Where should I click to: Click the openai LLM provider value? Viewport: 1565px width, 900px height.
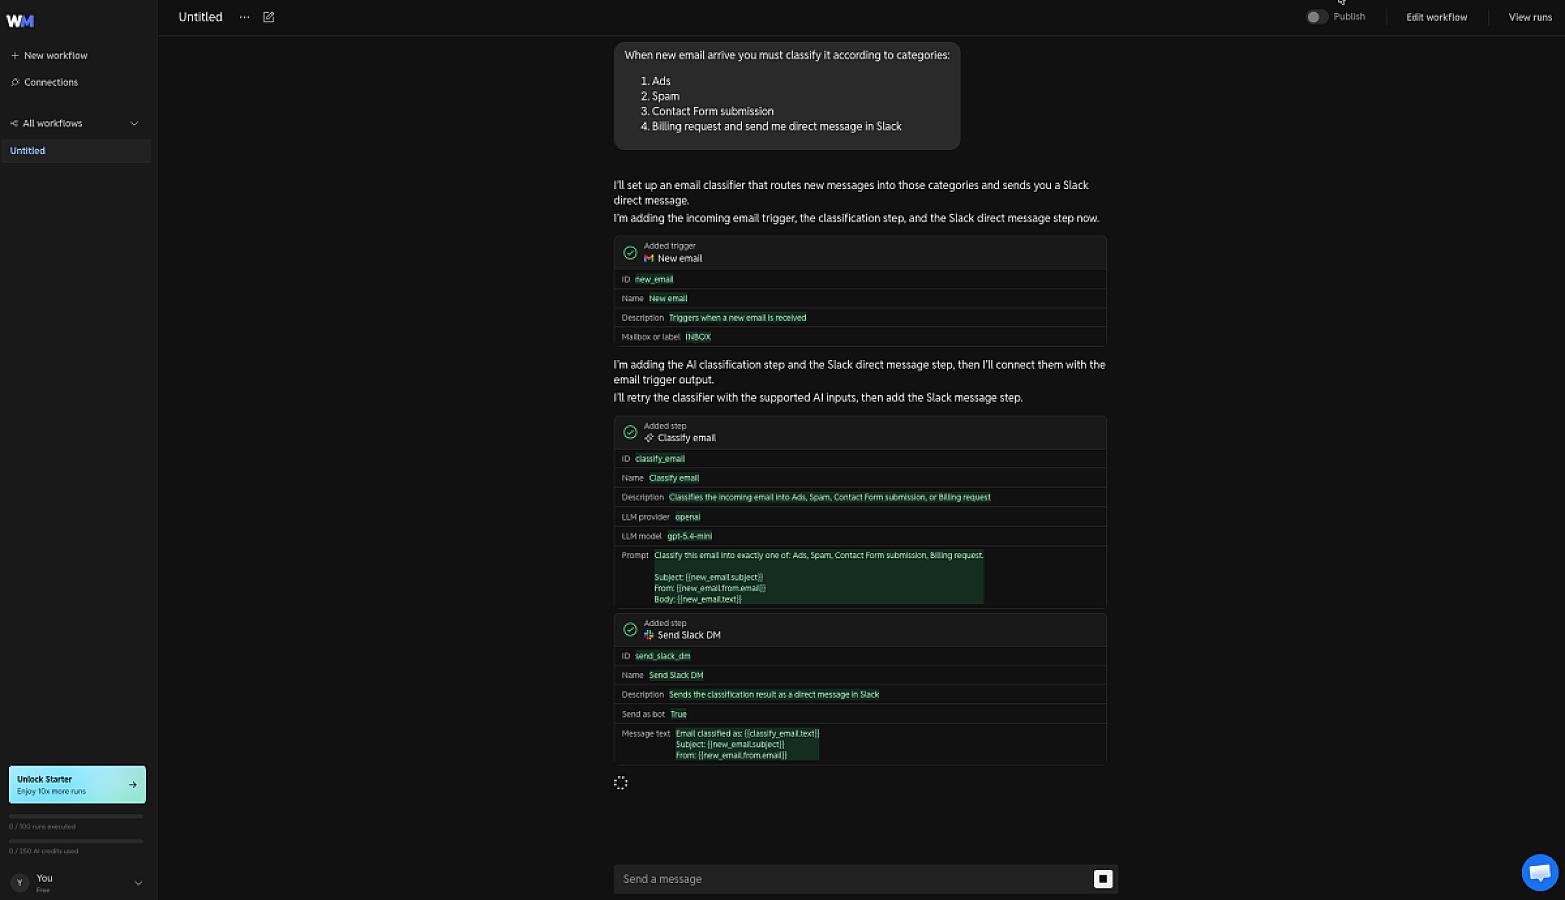pyautogui.click(x=688, y=517)
